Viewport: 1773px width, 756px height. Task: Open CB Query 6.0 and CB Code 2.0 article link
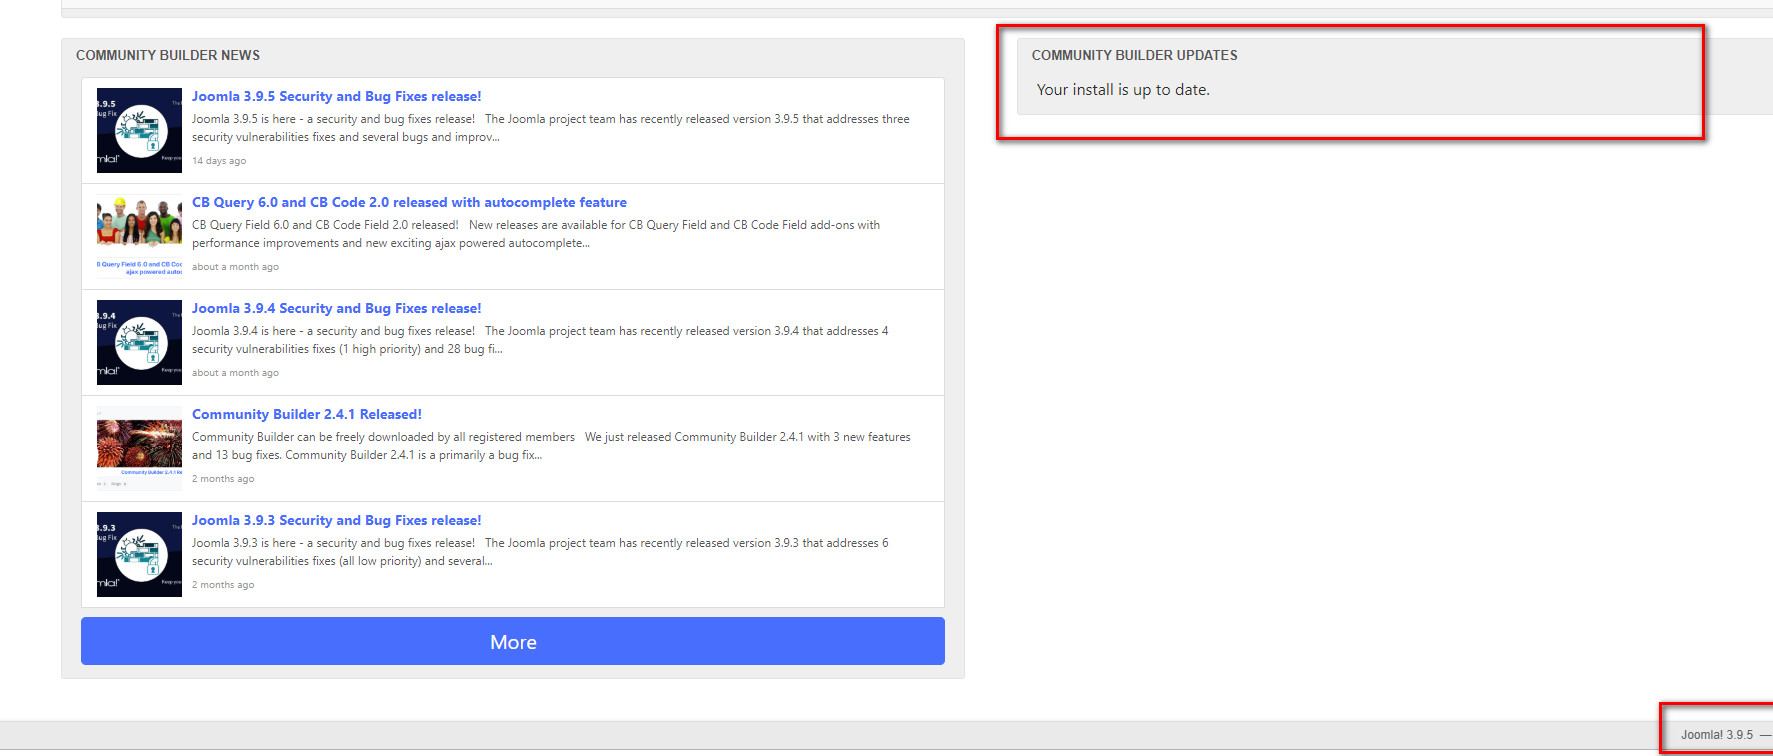409,202
